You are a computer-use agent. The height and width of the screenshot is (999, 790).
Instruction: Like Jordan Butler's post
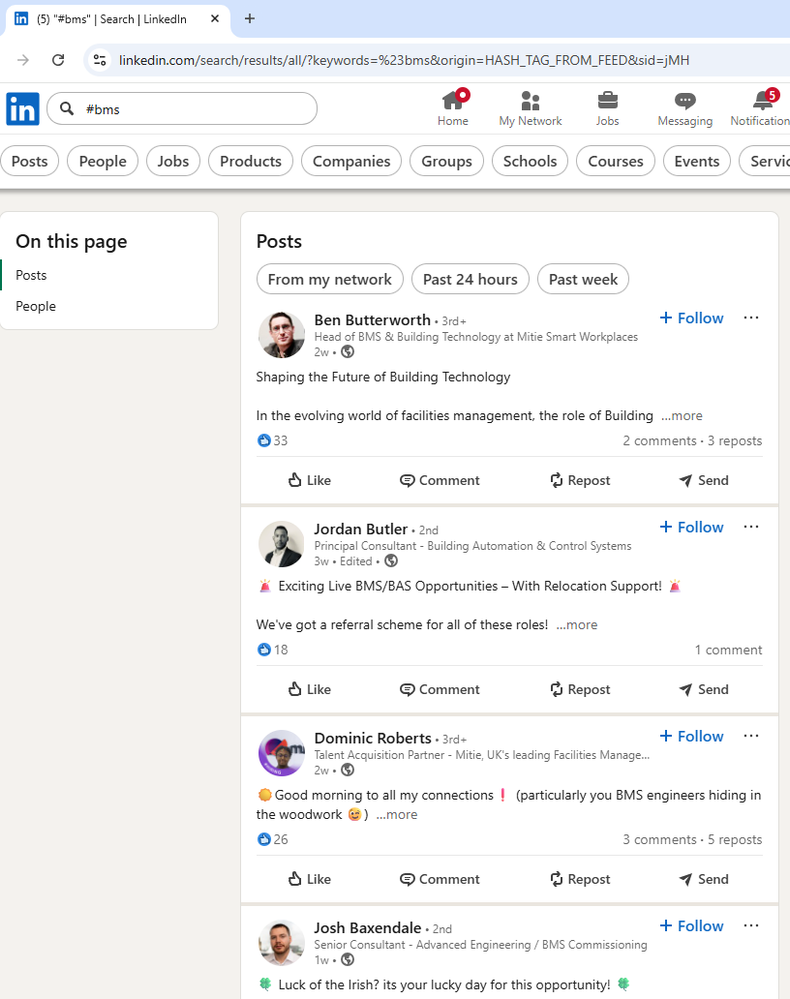pyautogui.click(x=309, y=689)
